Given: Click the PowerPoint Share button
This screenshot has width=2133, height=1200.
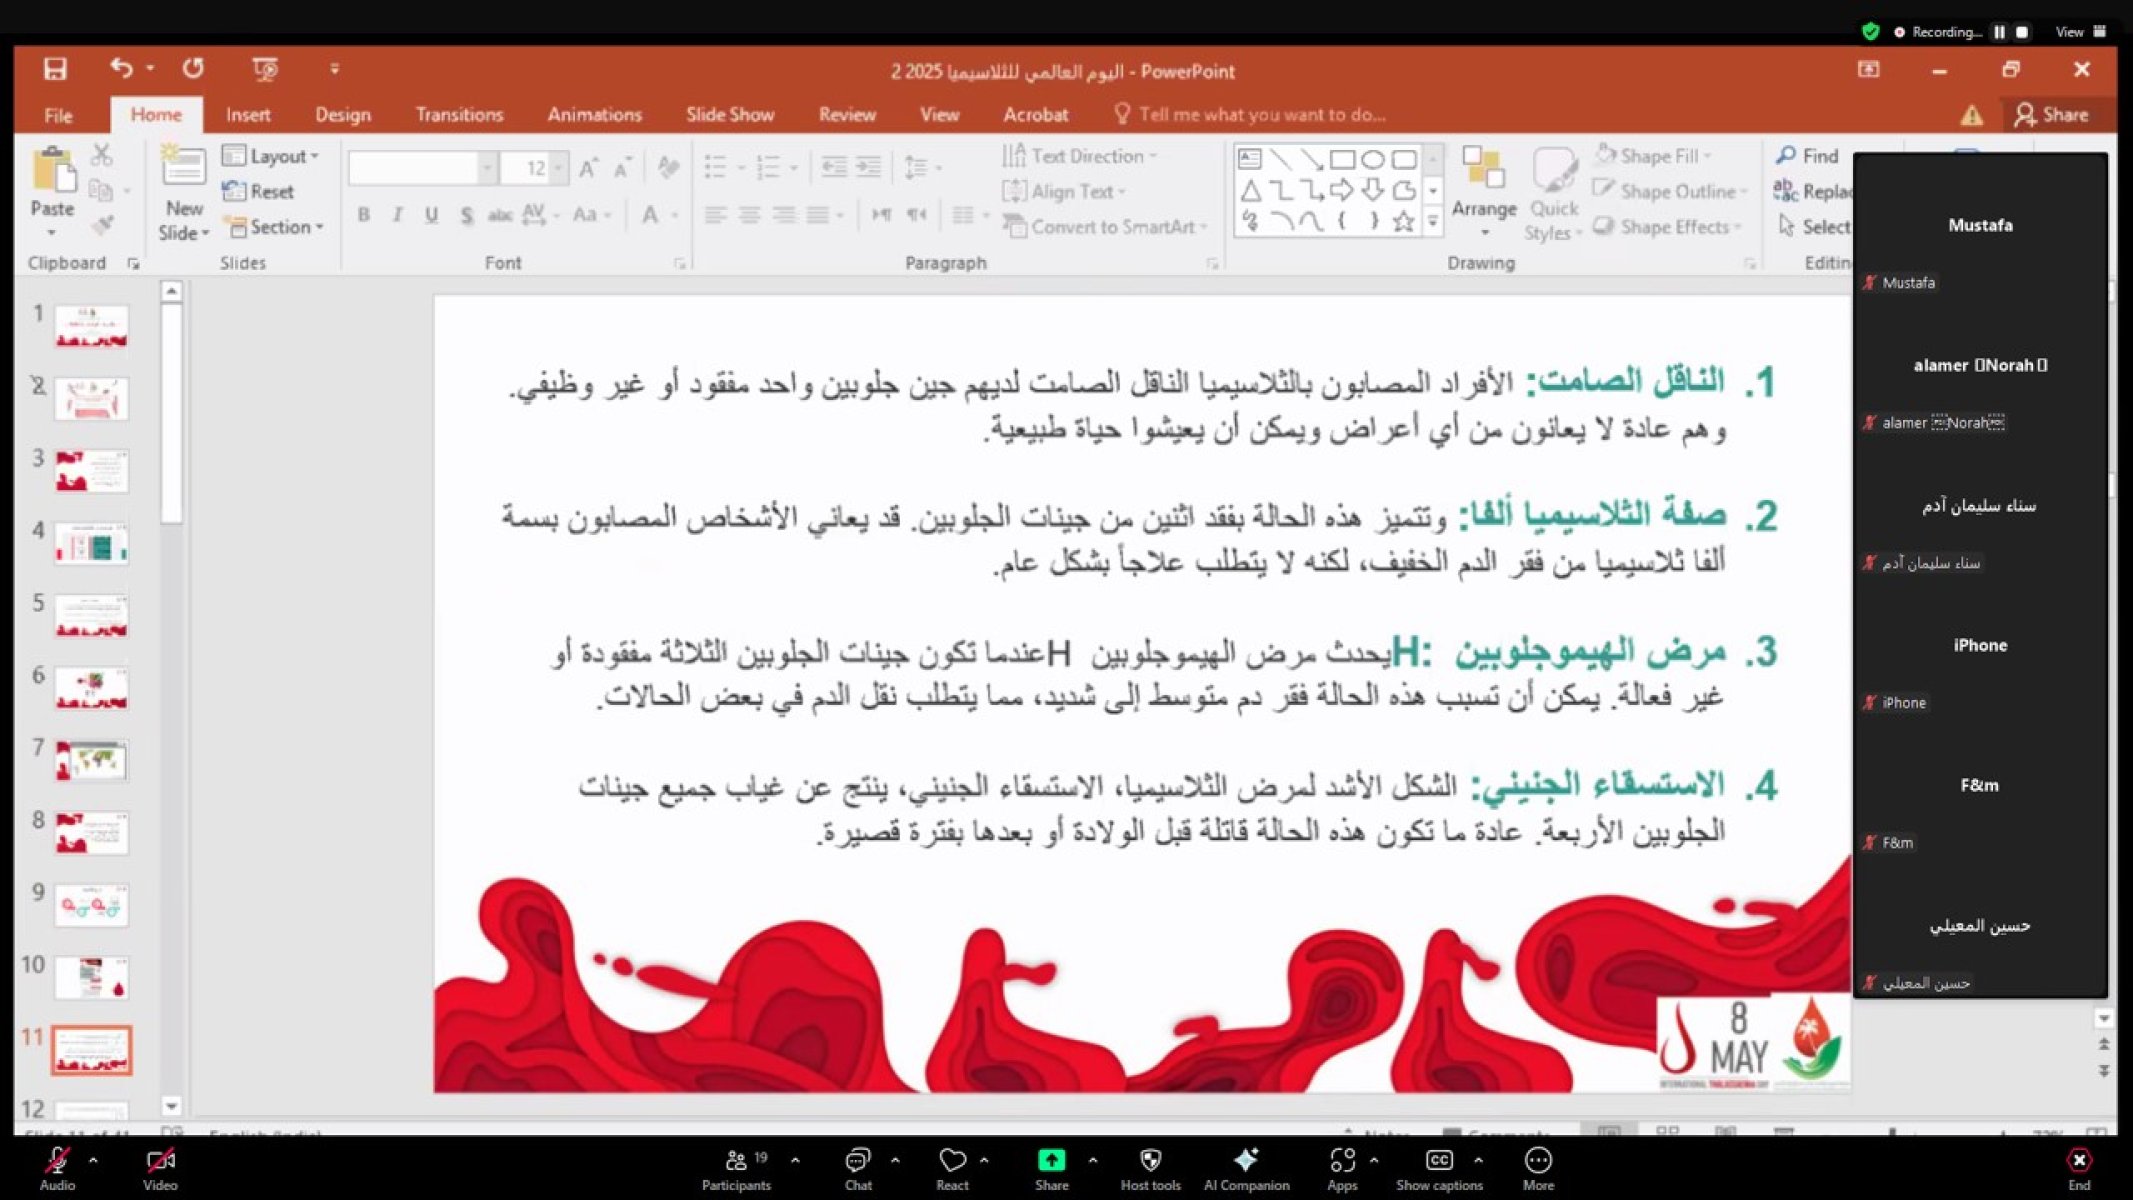Looking at the screenshot, I should coord(2052,115).
